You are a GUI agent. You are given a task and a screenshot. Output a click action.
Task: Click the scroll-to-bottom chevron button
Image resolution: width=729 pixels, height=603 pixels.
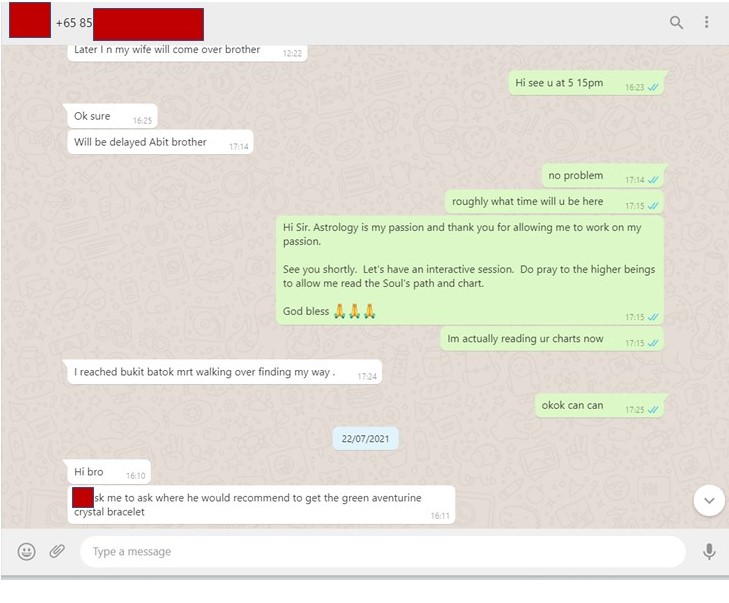[709, 501]
